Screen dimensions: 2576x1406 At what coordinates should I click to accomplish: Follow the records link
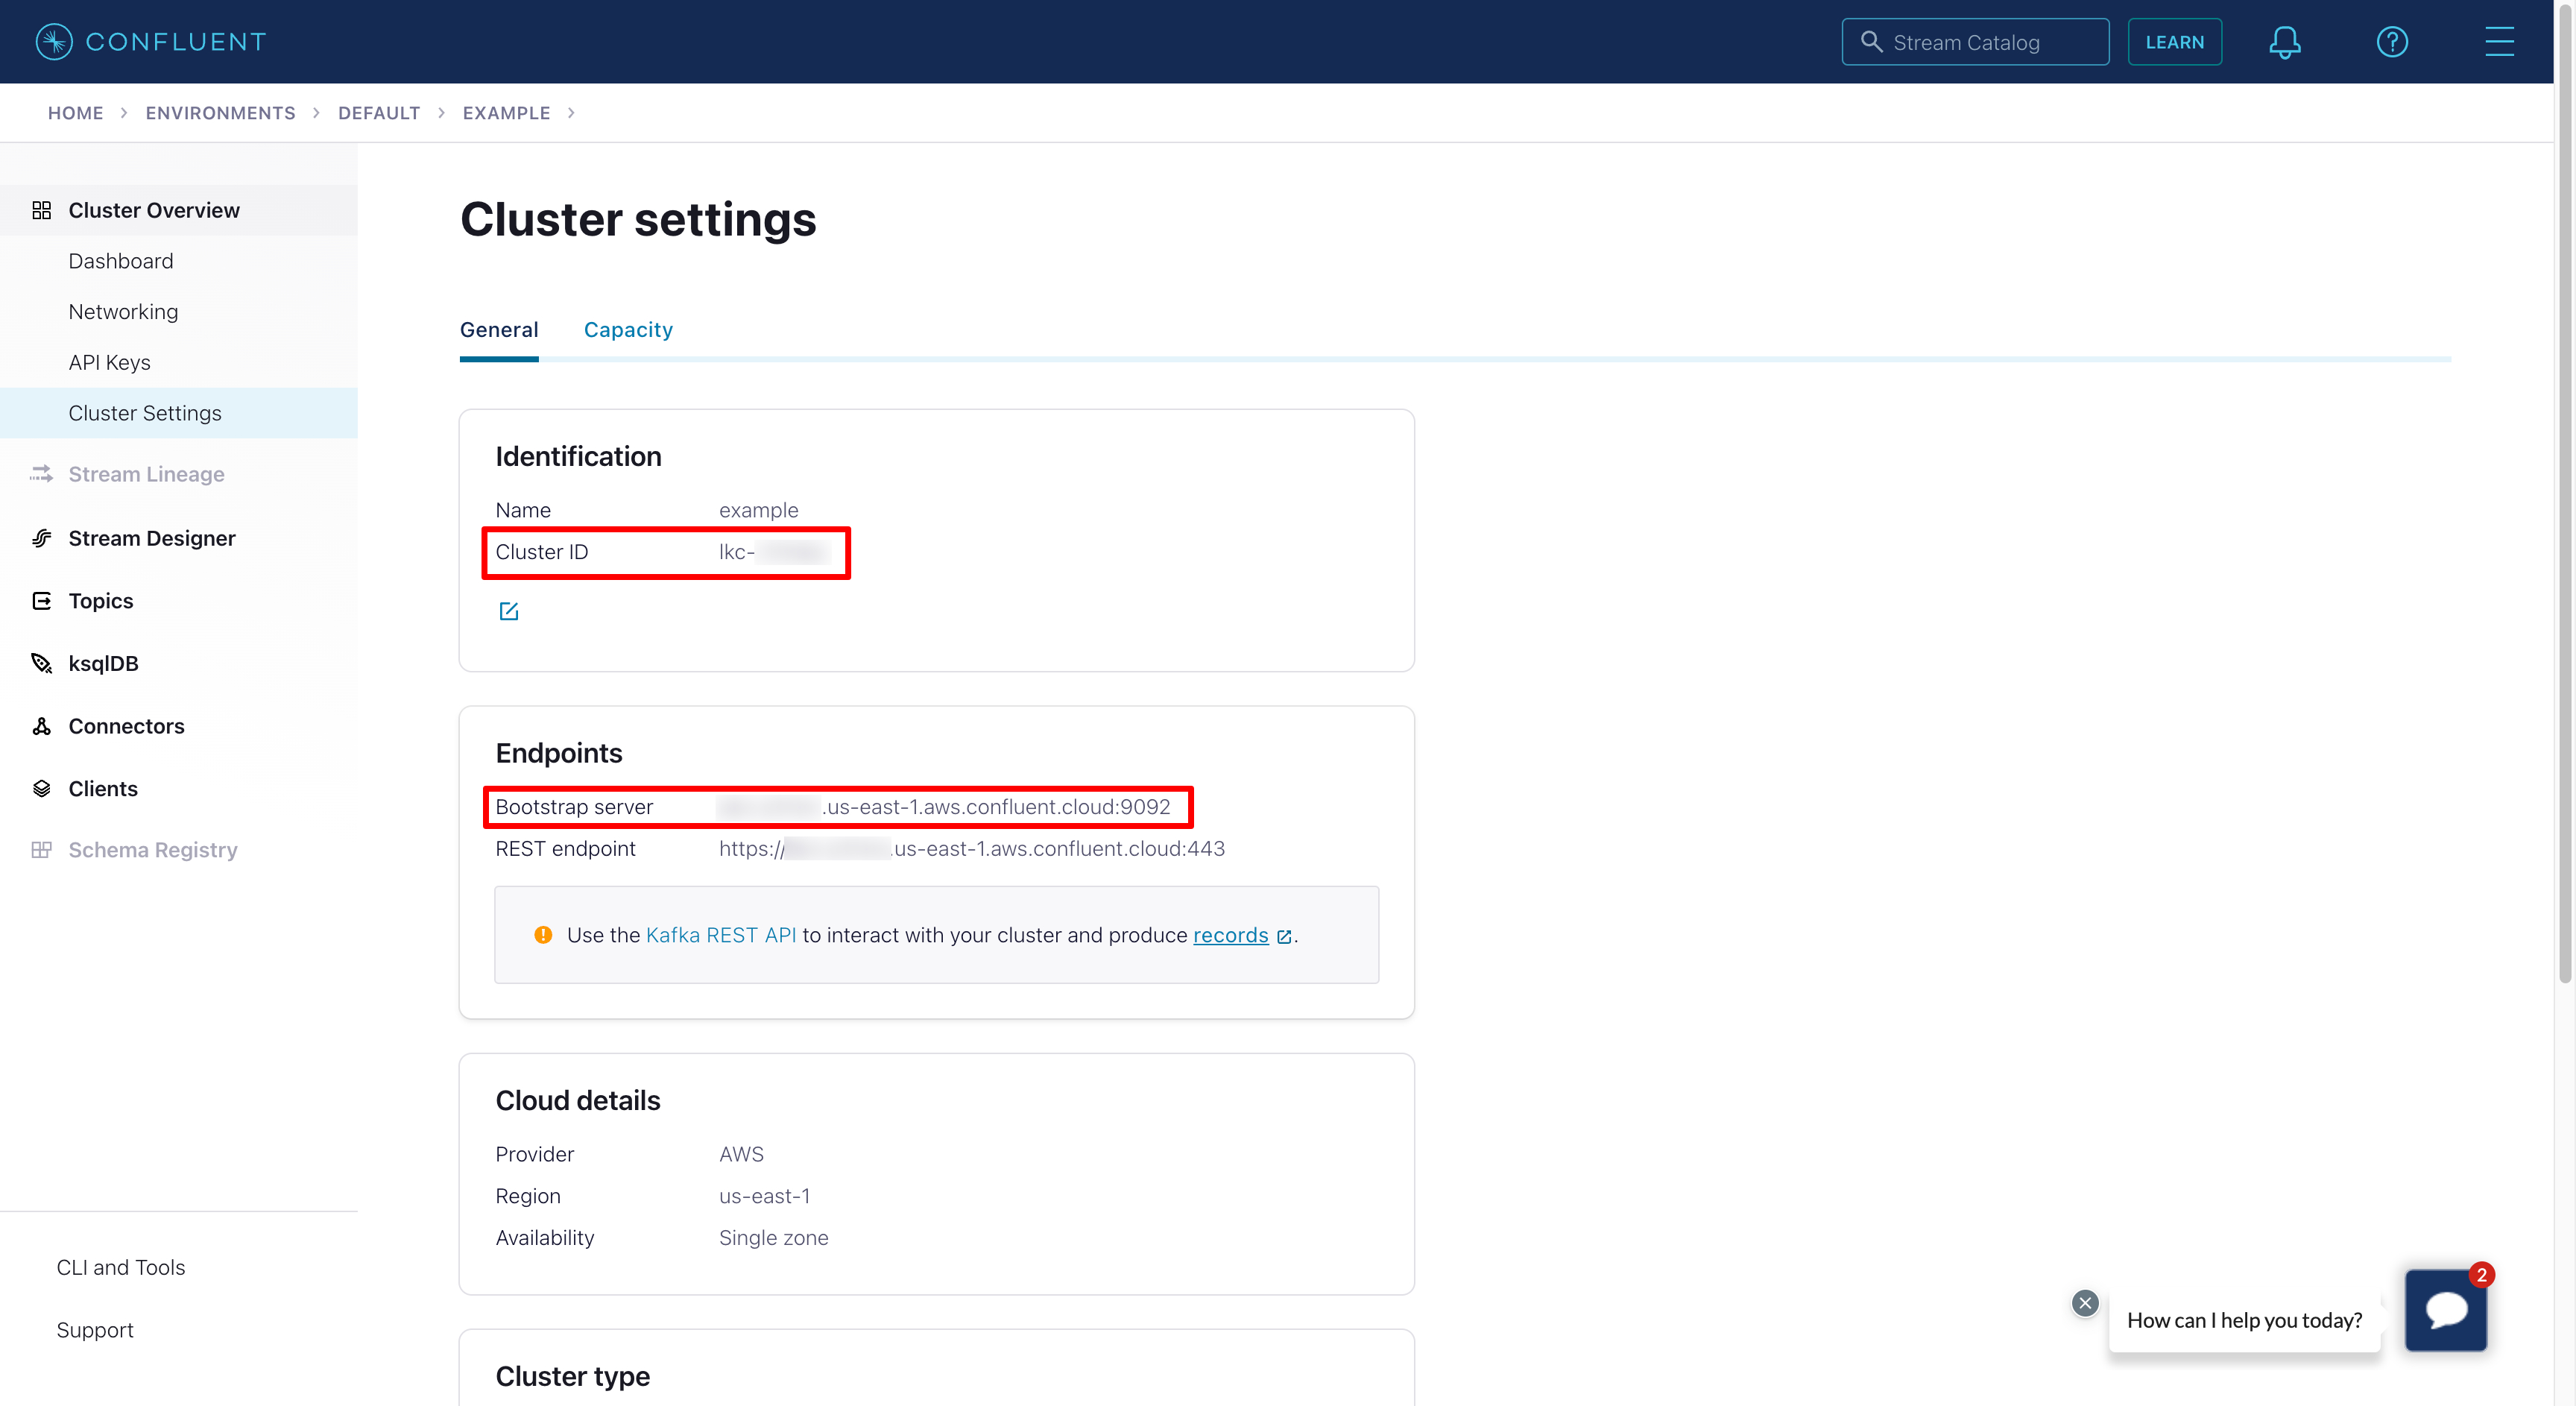1230,935
